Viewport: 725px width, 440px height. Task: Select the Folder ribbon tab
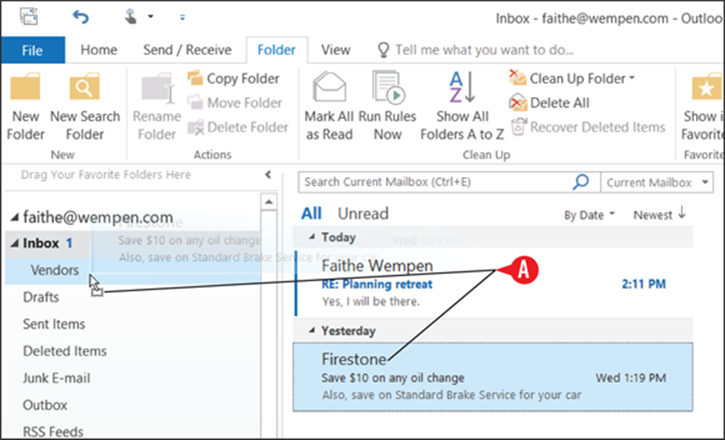(x=276, y=50)
